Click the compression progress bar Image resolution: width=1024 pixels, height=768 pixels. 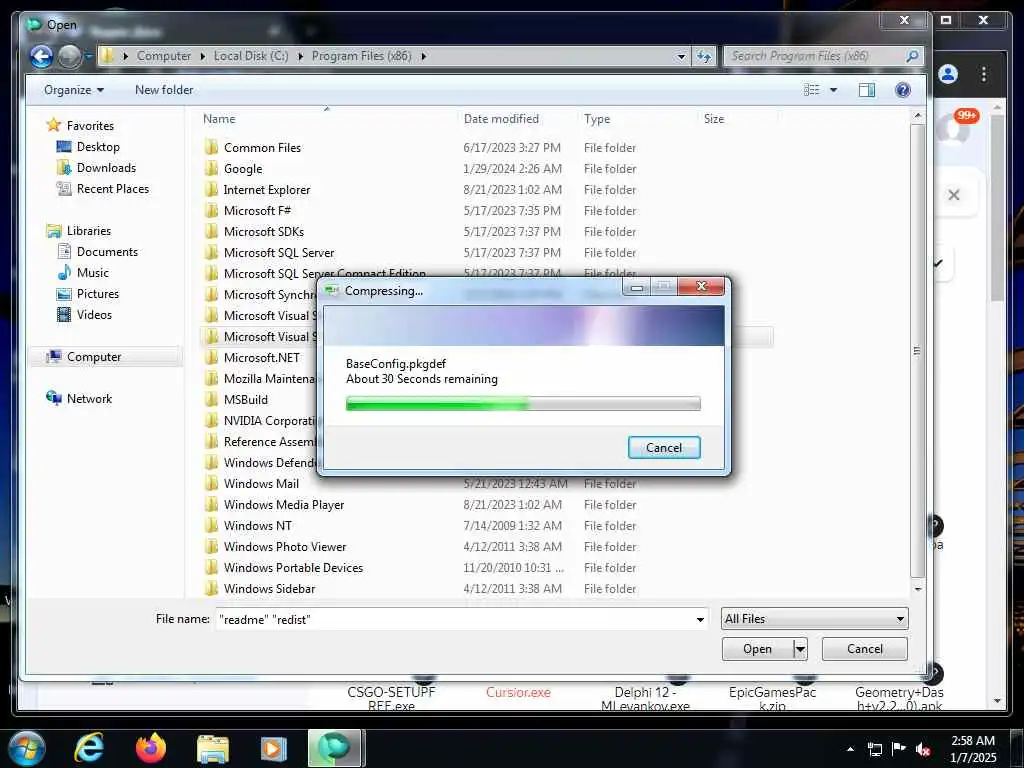point(522,404)
